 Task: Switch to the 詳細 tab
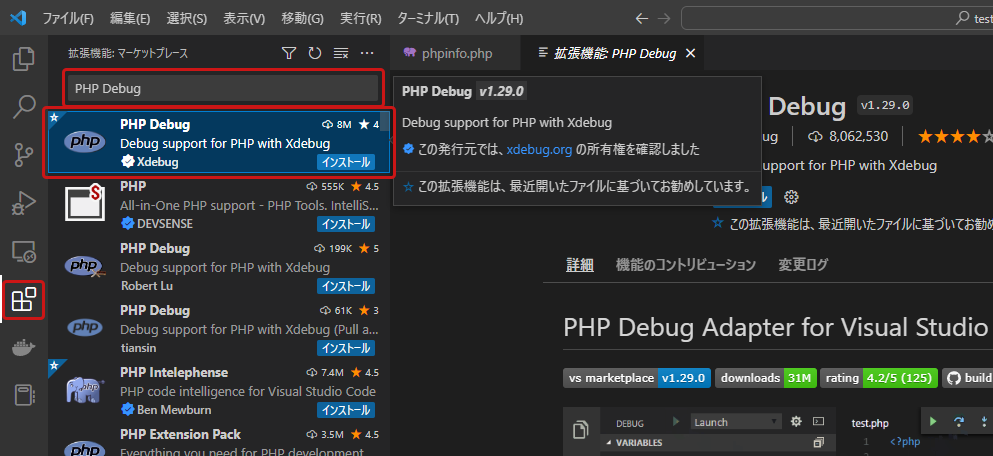pyautogui.click(x=579, y=265)
